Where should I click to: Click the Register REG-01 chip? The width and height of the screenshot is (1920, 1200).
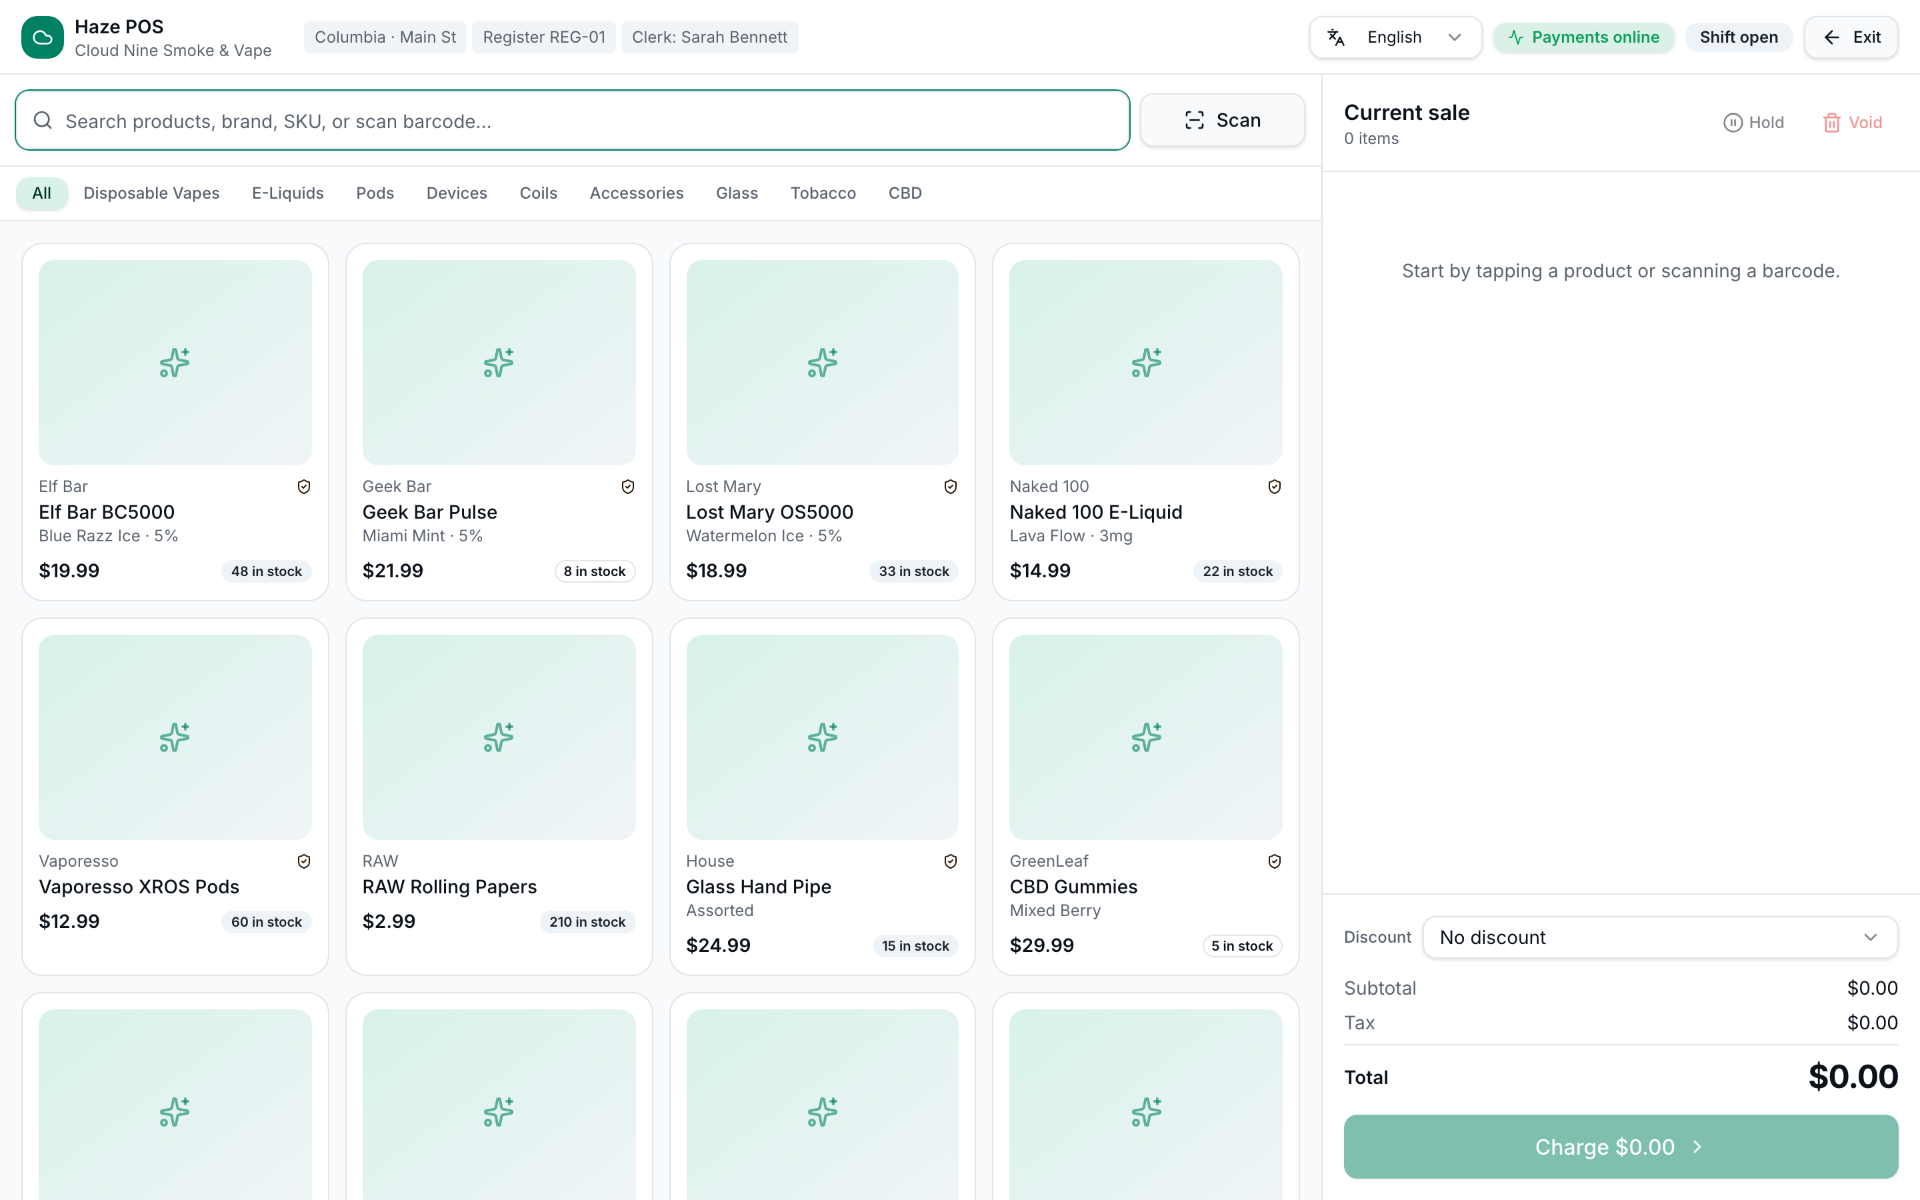click(x=544, y=37)
